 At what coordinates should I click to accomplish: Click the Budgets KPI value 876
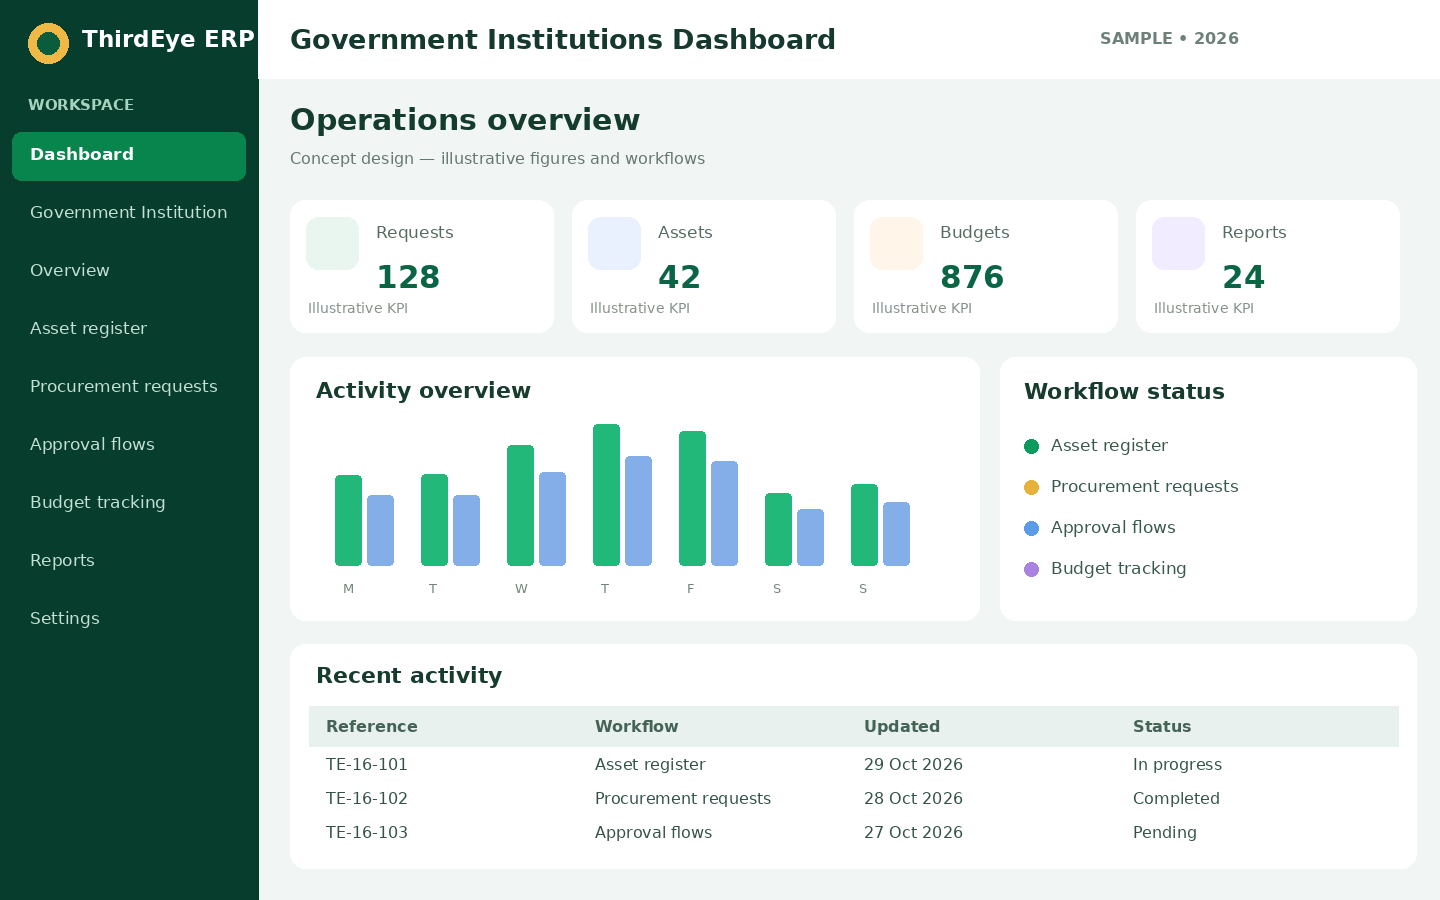(x=972, y=277)
